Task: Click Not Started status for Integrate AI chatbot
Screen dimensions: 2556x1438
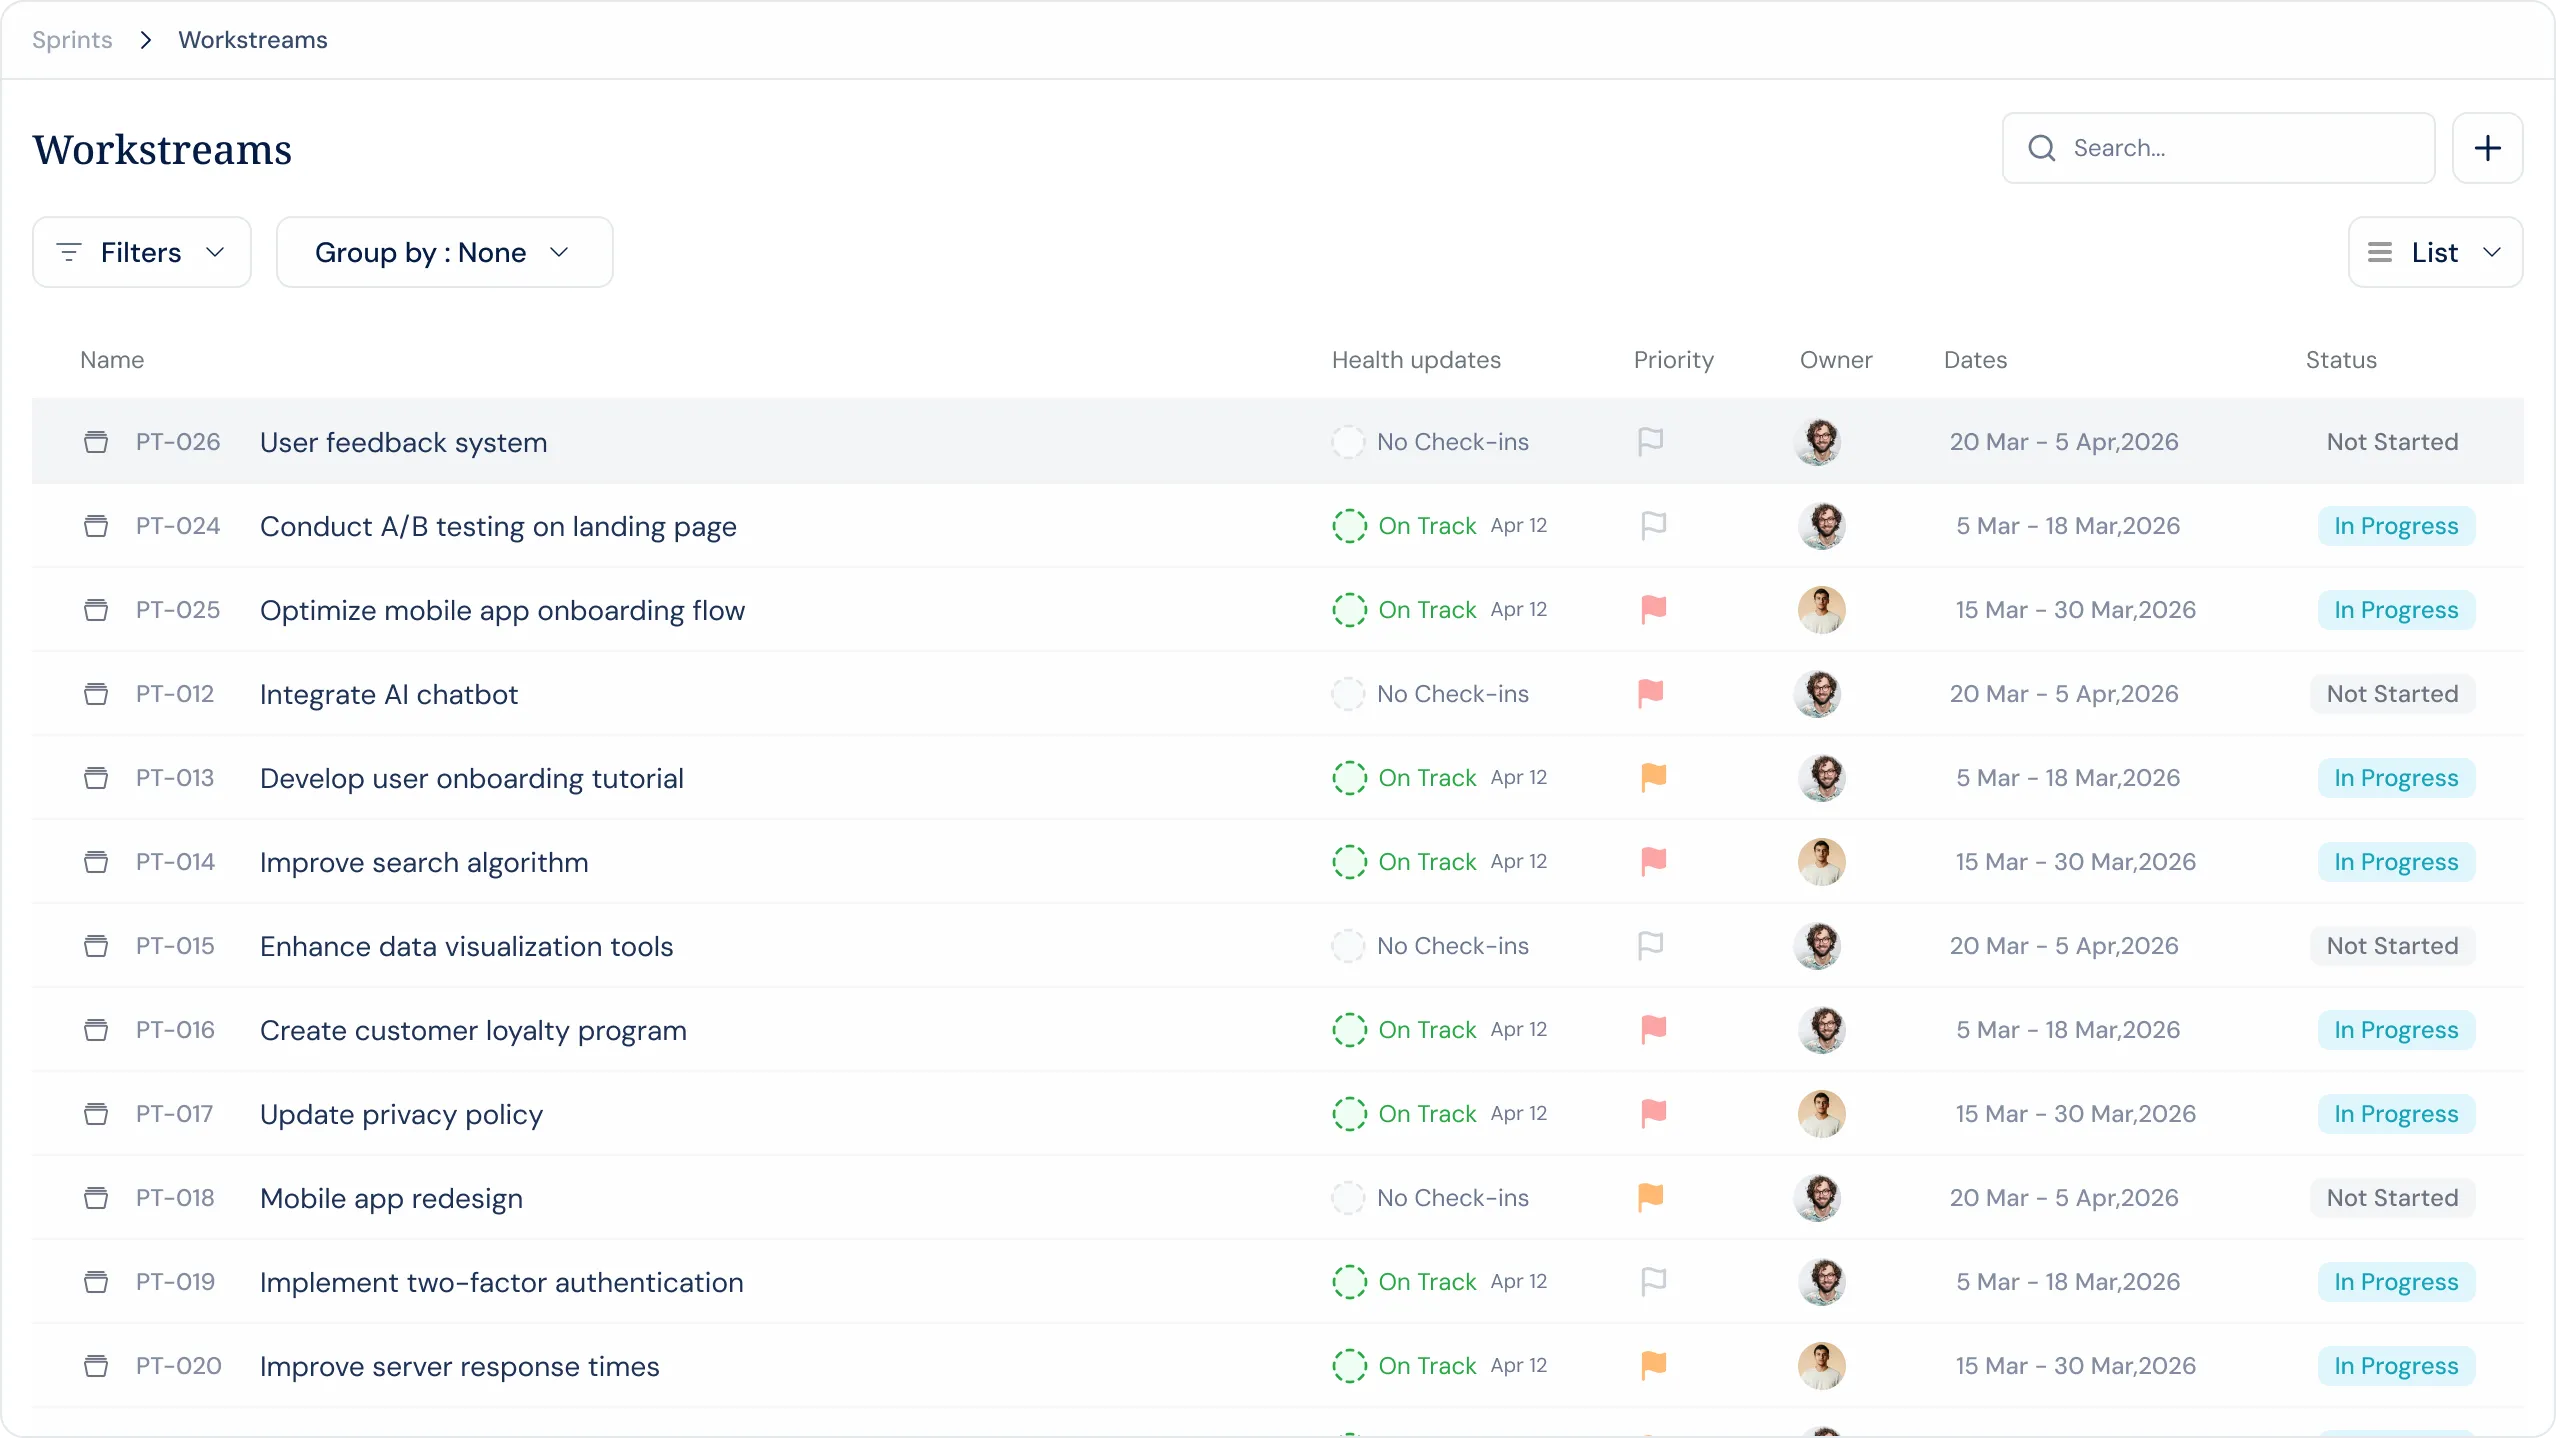Action: (2392, 694)
